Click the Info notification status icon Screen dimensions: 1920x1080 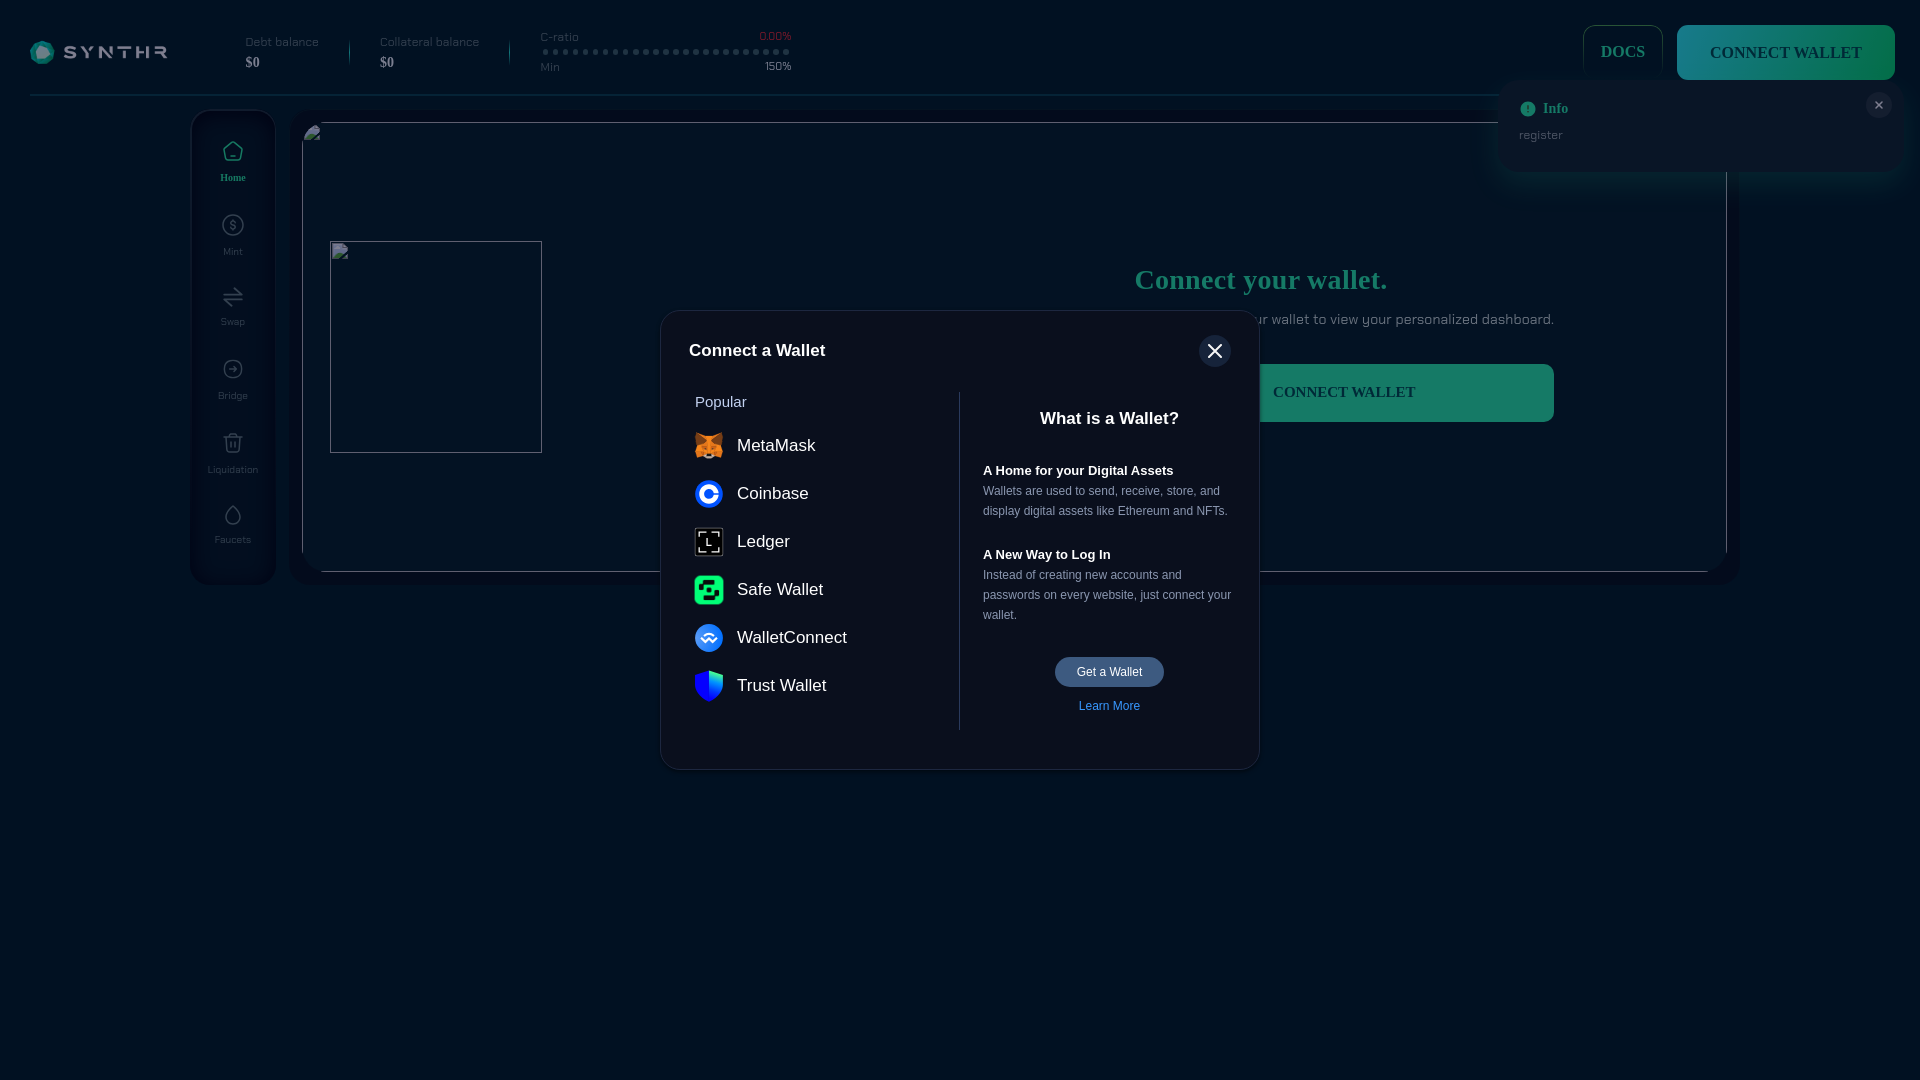pyautogui.click(x=1528, y=109)
